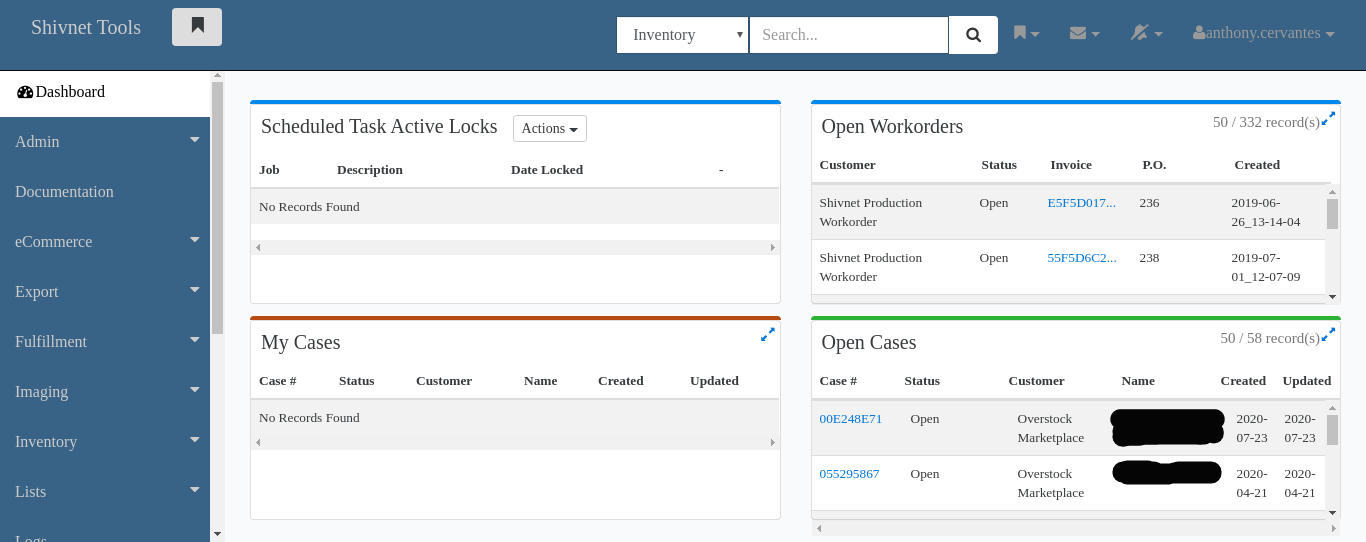Open the anthony.cervantes user menu
The height and width of the screenshot is (542, 1366).
(x=1263, y=34)
